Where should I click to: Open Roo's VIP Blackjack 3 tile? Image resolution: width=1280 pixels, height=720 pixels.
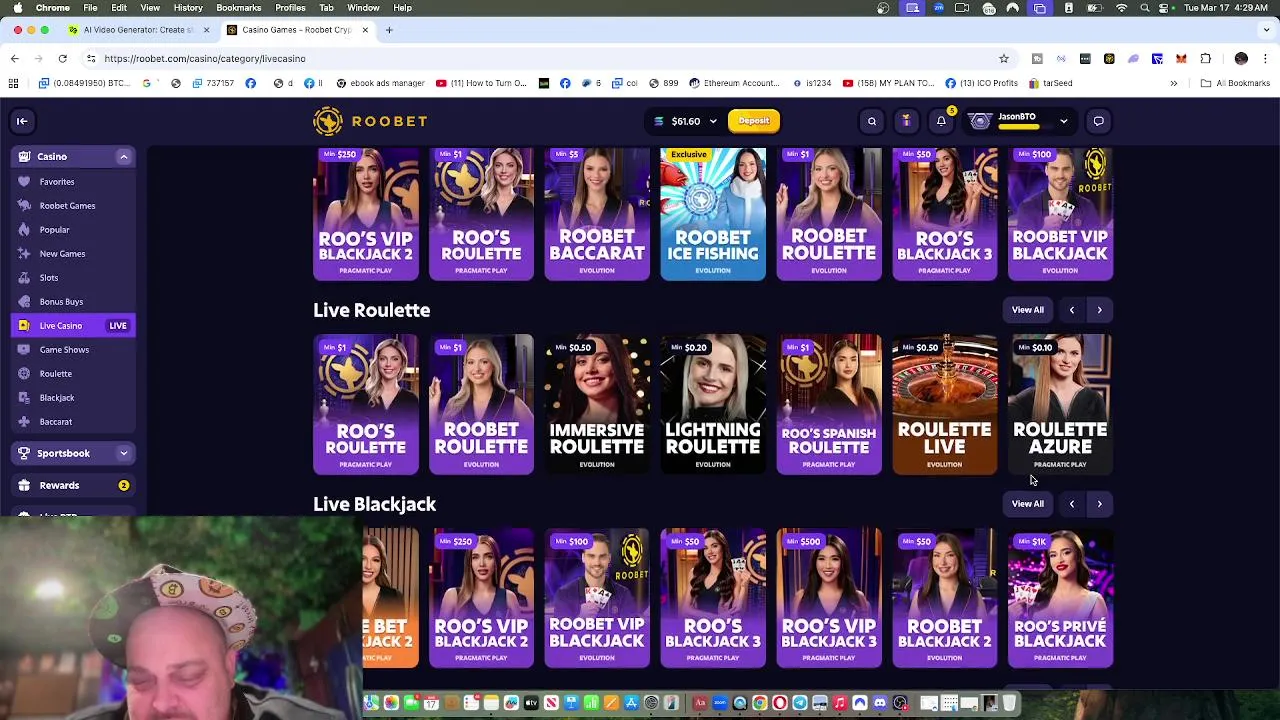[829, 598]
